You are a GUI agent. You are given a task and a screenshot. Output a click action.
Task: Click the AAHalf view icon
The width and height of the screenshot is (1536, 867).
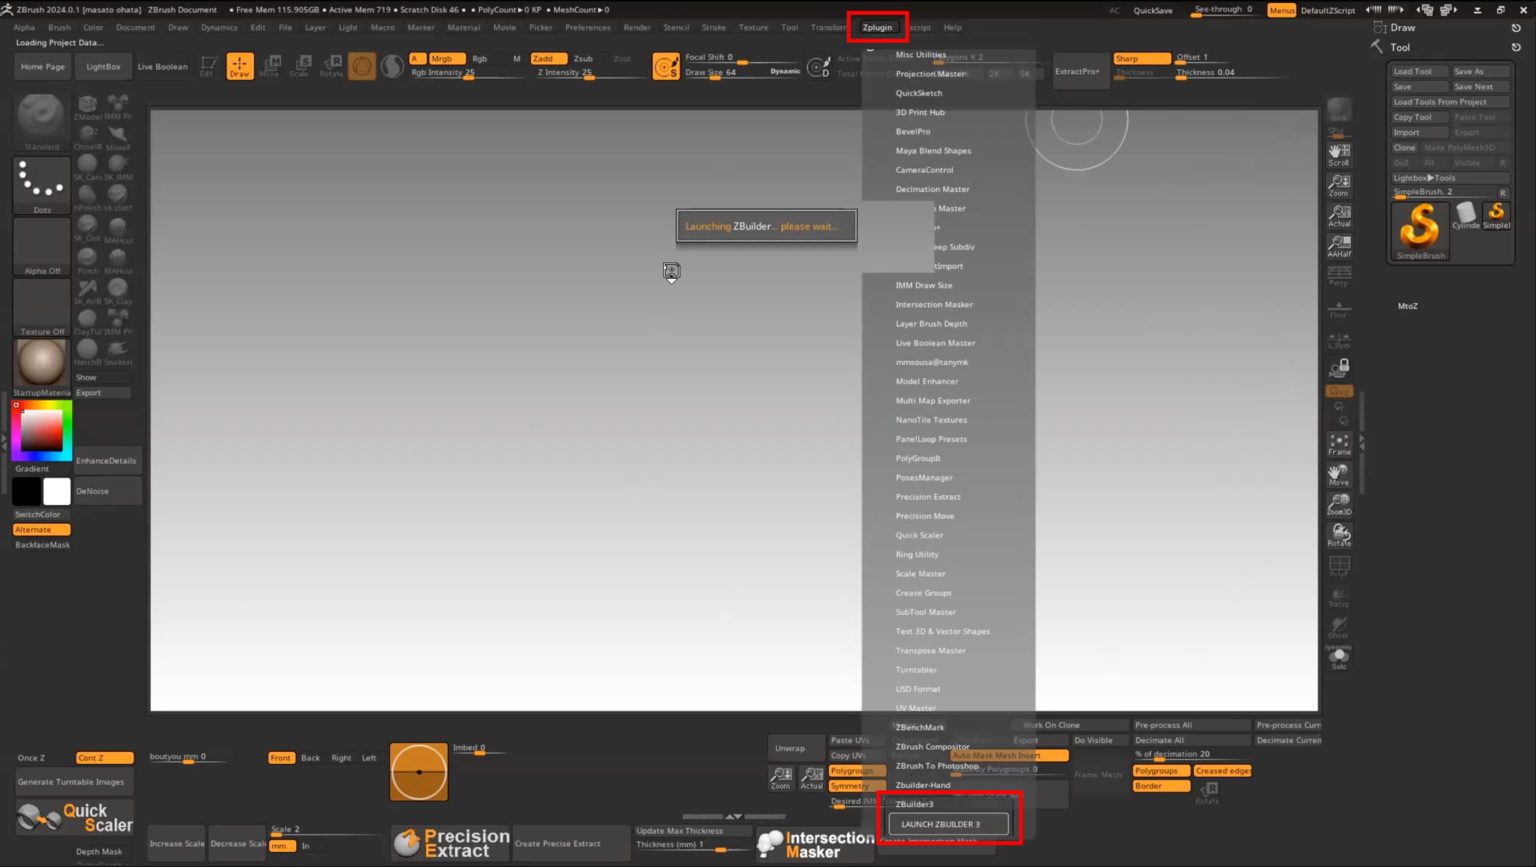pyautogui.click(x=1339, y=246)
